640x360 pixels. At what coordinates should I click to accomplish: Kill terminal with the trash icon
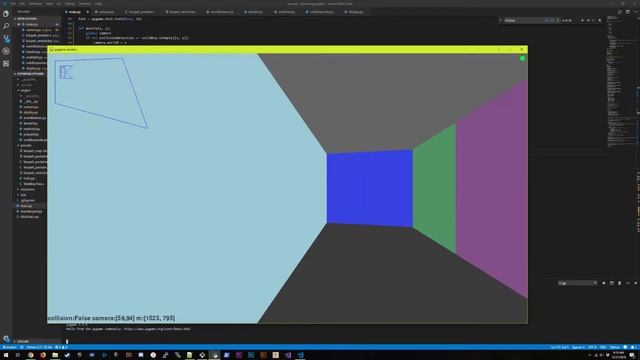click(620, 283)
